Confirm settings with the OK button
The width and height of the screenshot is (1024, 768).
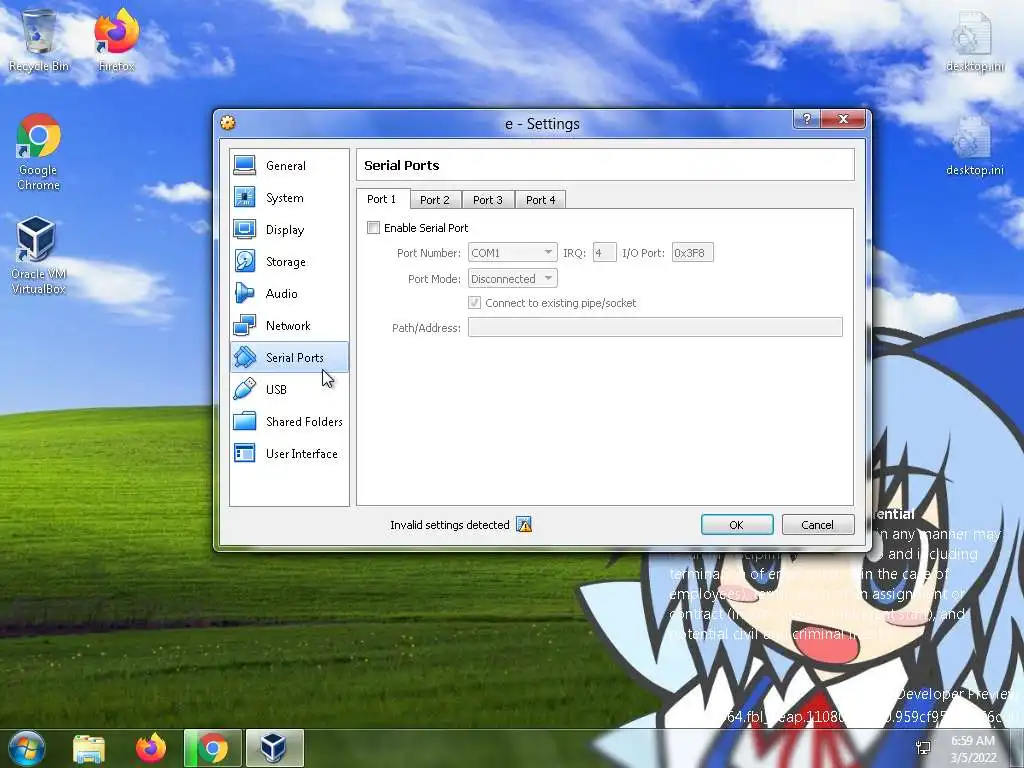(x=737, y=524)
